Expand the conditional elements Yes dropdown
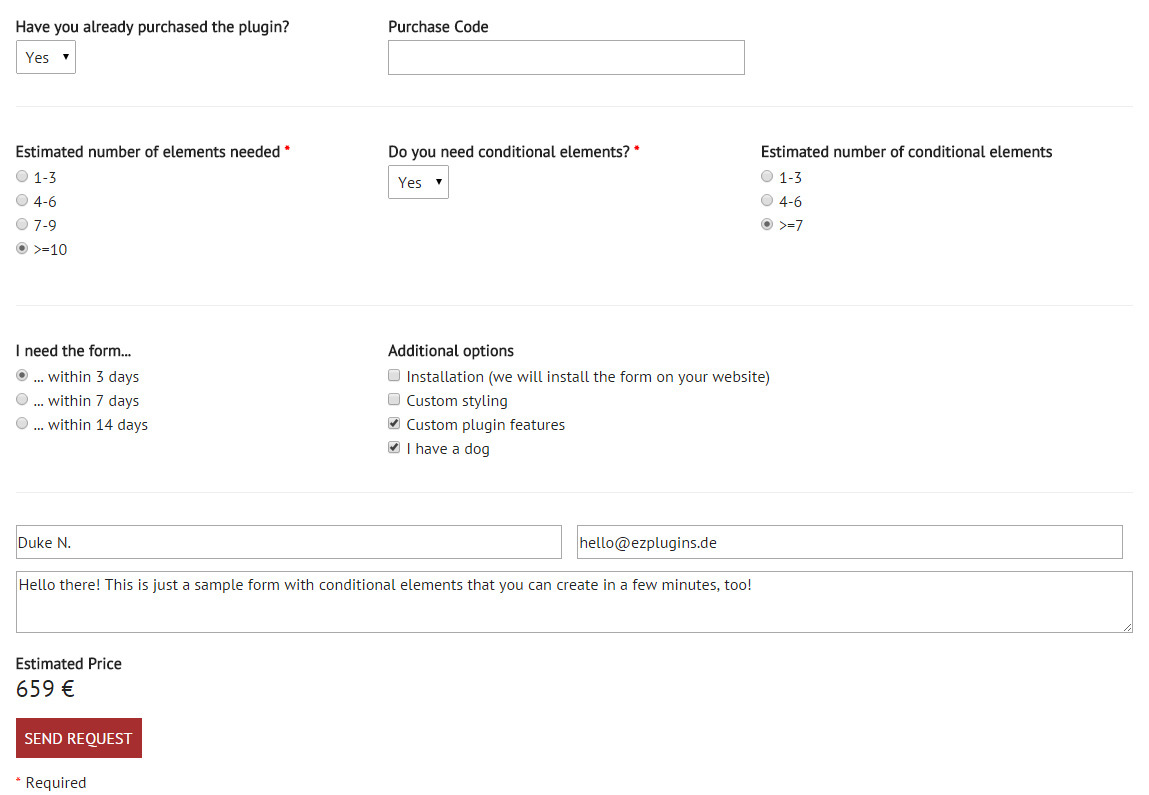The height and width of the screenshot is (795, 1149). coord(418,183)
